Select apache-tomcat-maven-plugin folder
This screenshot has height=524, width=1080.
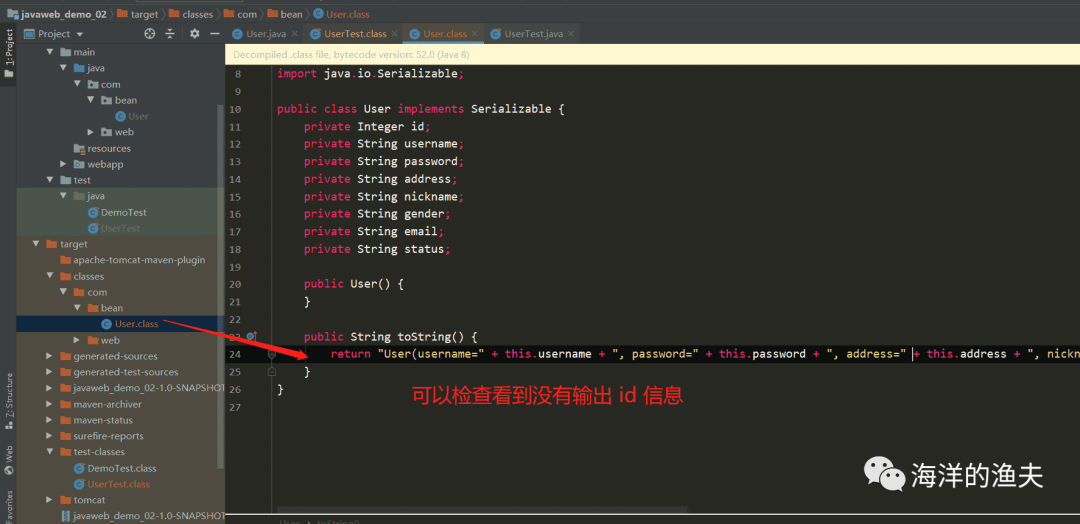coord(132,260)
